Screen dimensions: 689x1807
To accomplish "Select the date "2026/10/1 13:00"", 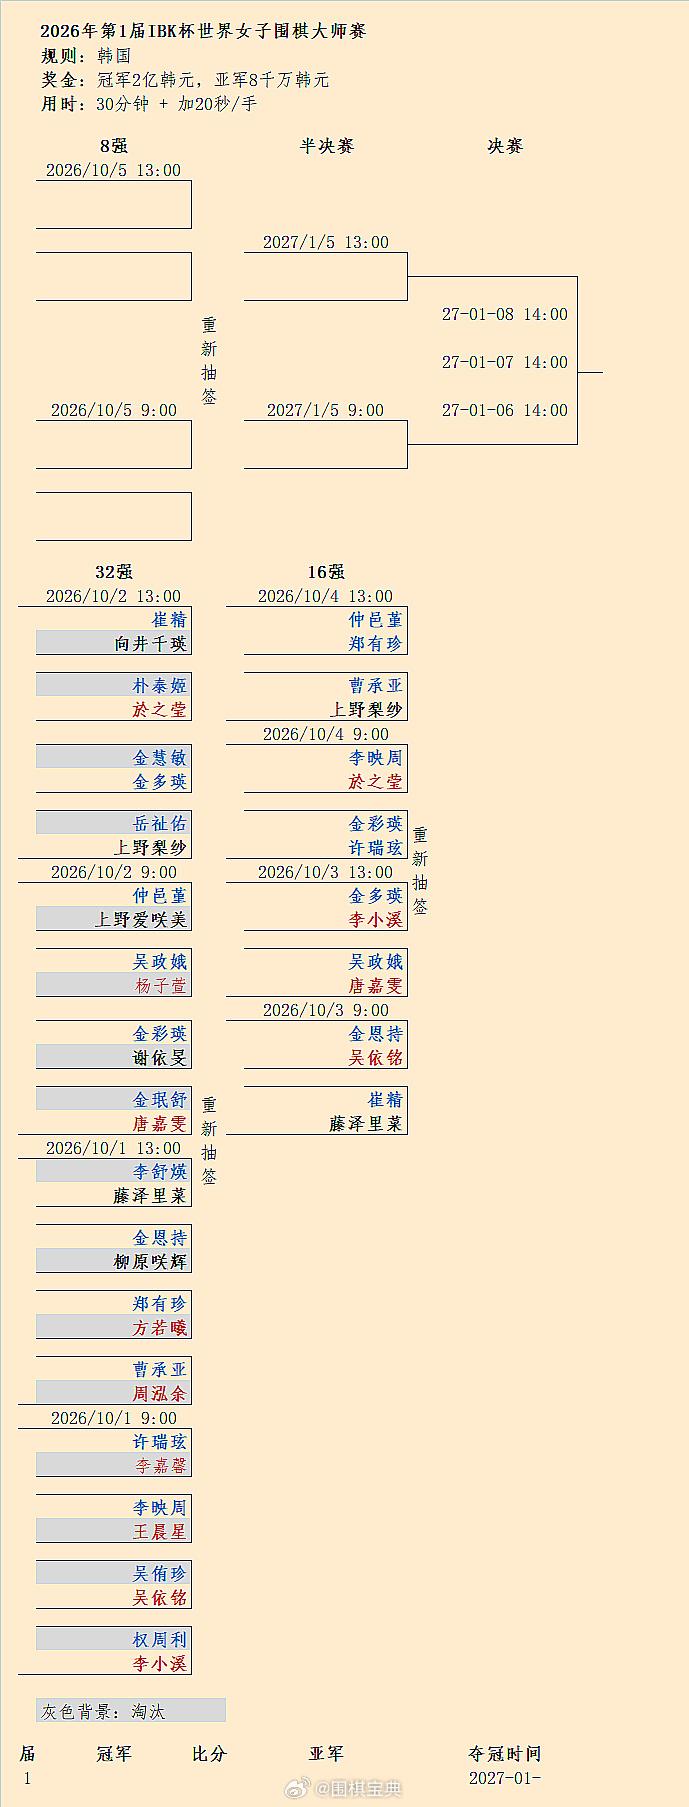I will 114,1148.
